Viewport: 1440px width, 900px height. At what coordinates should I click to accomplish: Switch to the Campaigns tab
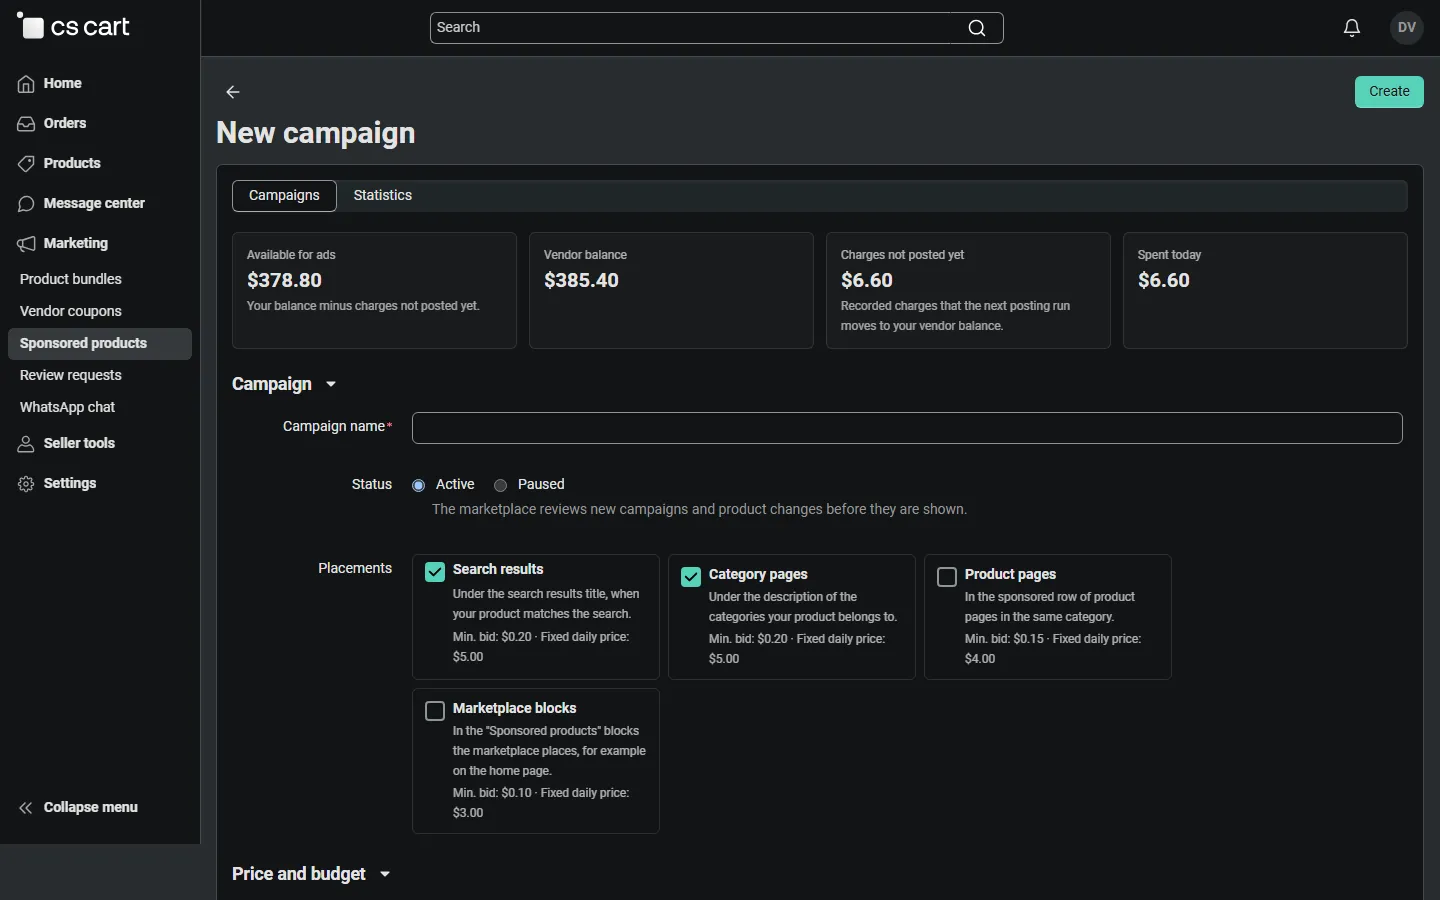285,196
